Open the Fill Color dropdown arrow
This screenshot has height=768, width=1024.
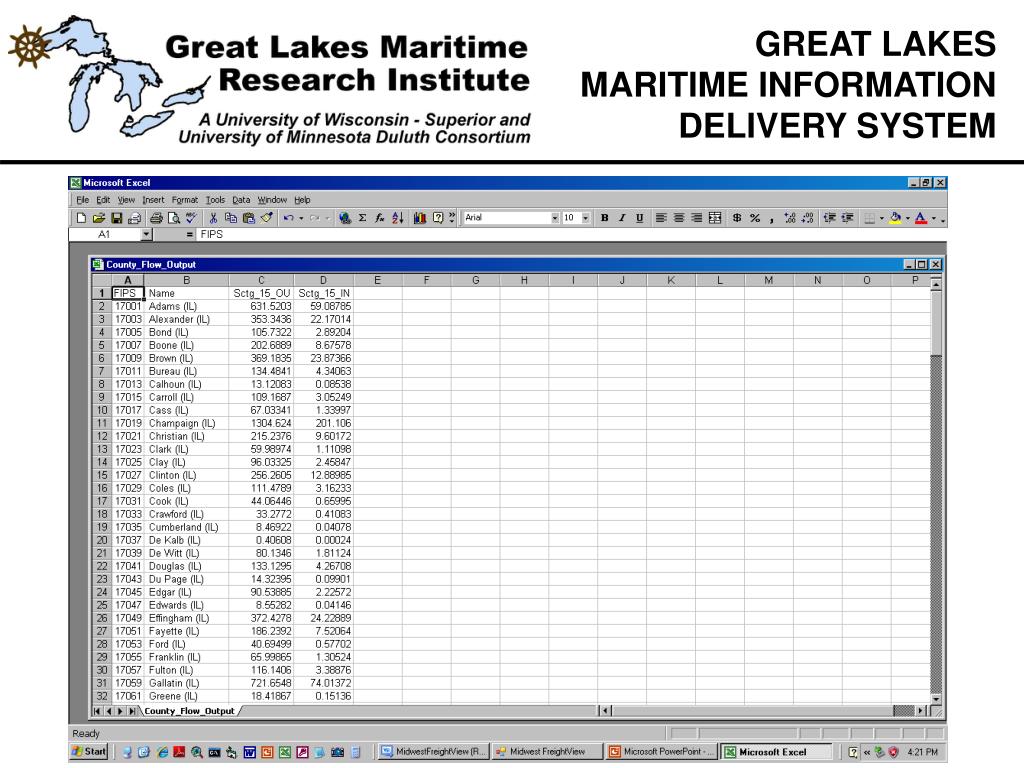click(908, 218)
